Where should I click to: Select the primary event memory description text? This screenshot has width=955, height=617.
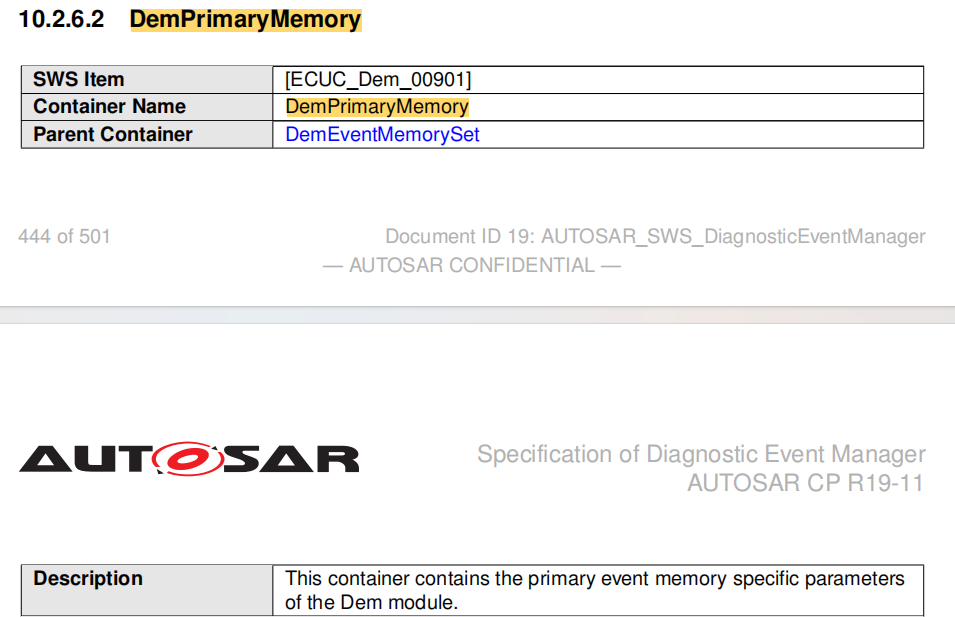(x=594, y=590)
